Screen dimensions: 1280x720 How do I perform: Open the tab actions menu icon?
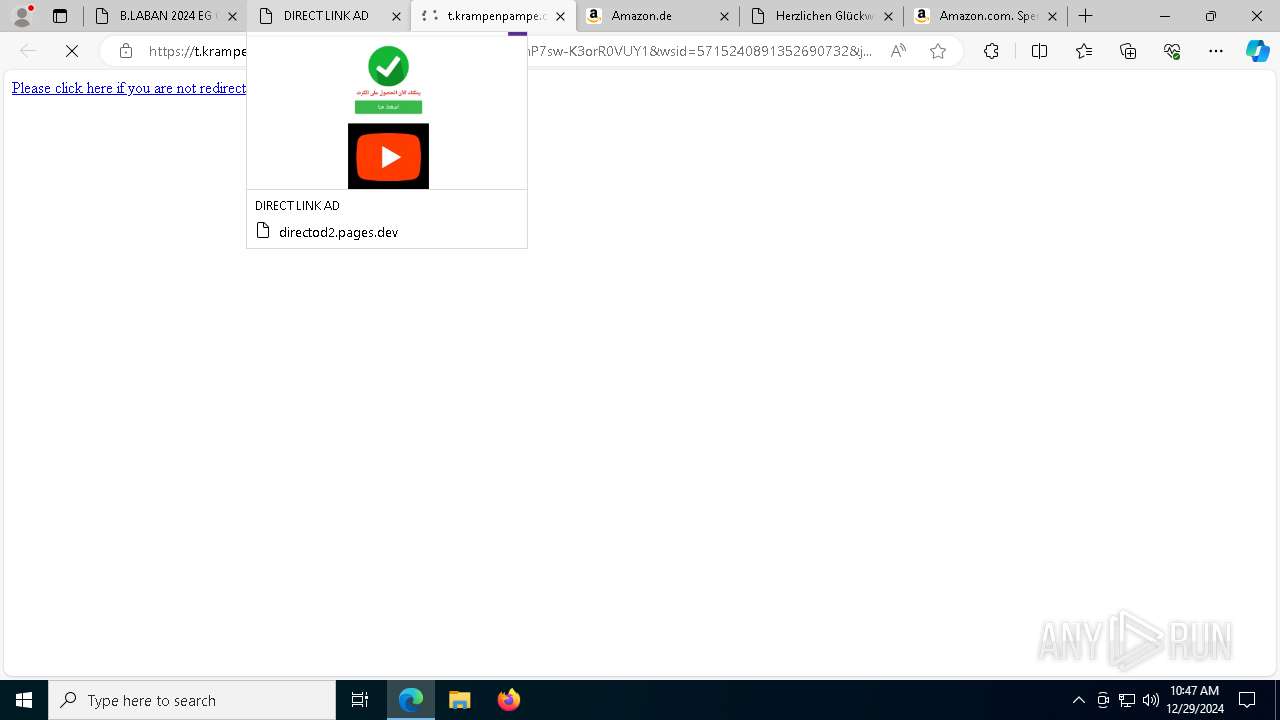click(60, 16)
